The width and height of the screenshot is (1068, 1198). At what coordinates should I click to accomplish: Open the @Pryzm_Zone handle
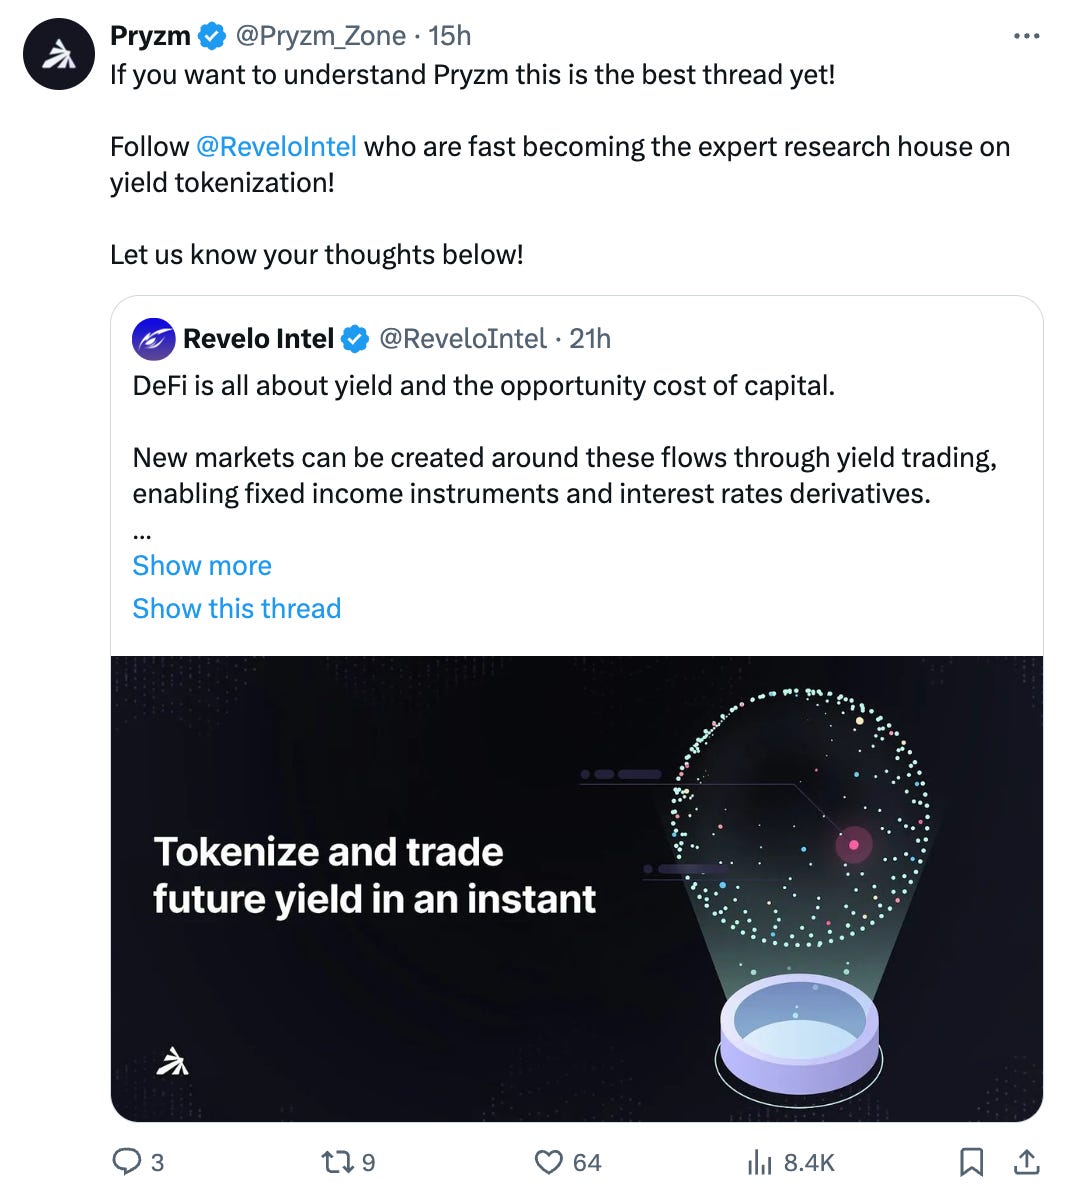point(320,36)
